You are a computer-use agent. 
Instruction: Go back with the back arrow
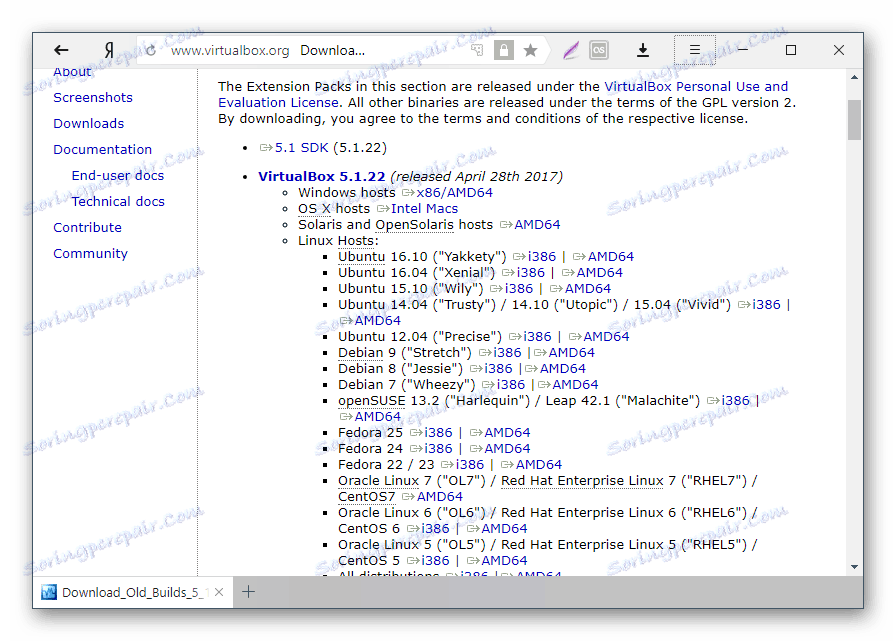(61, 50)
